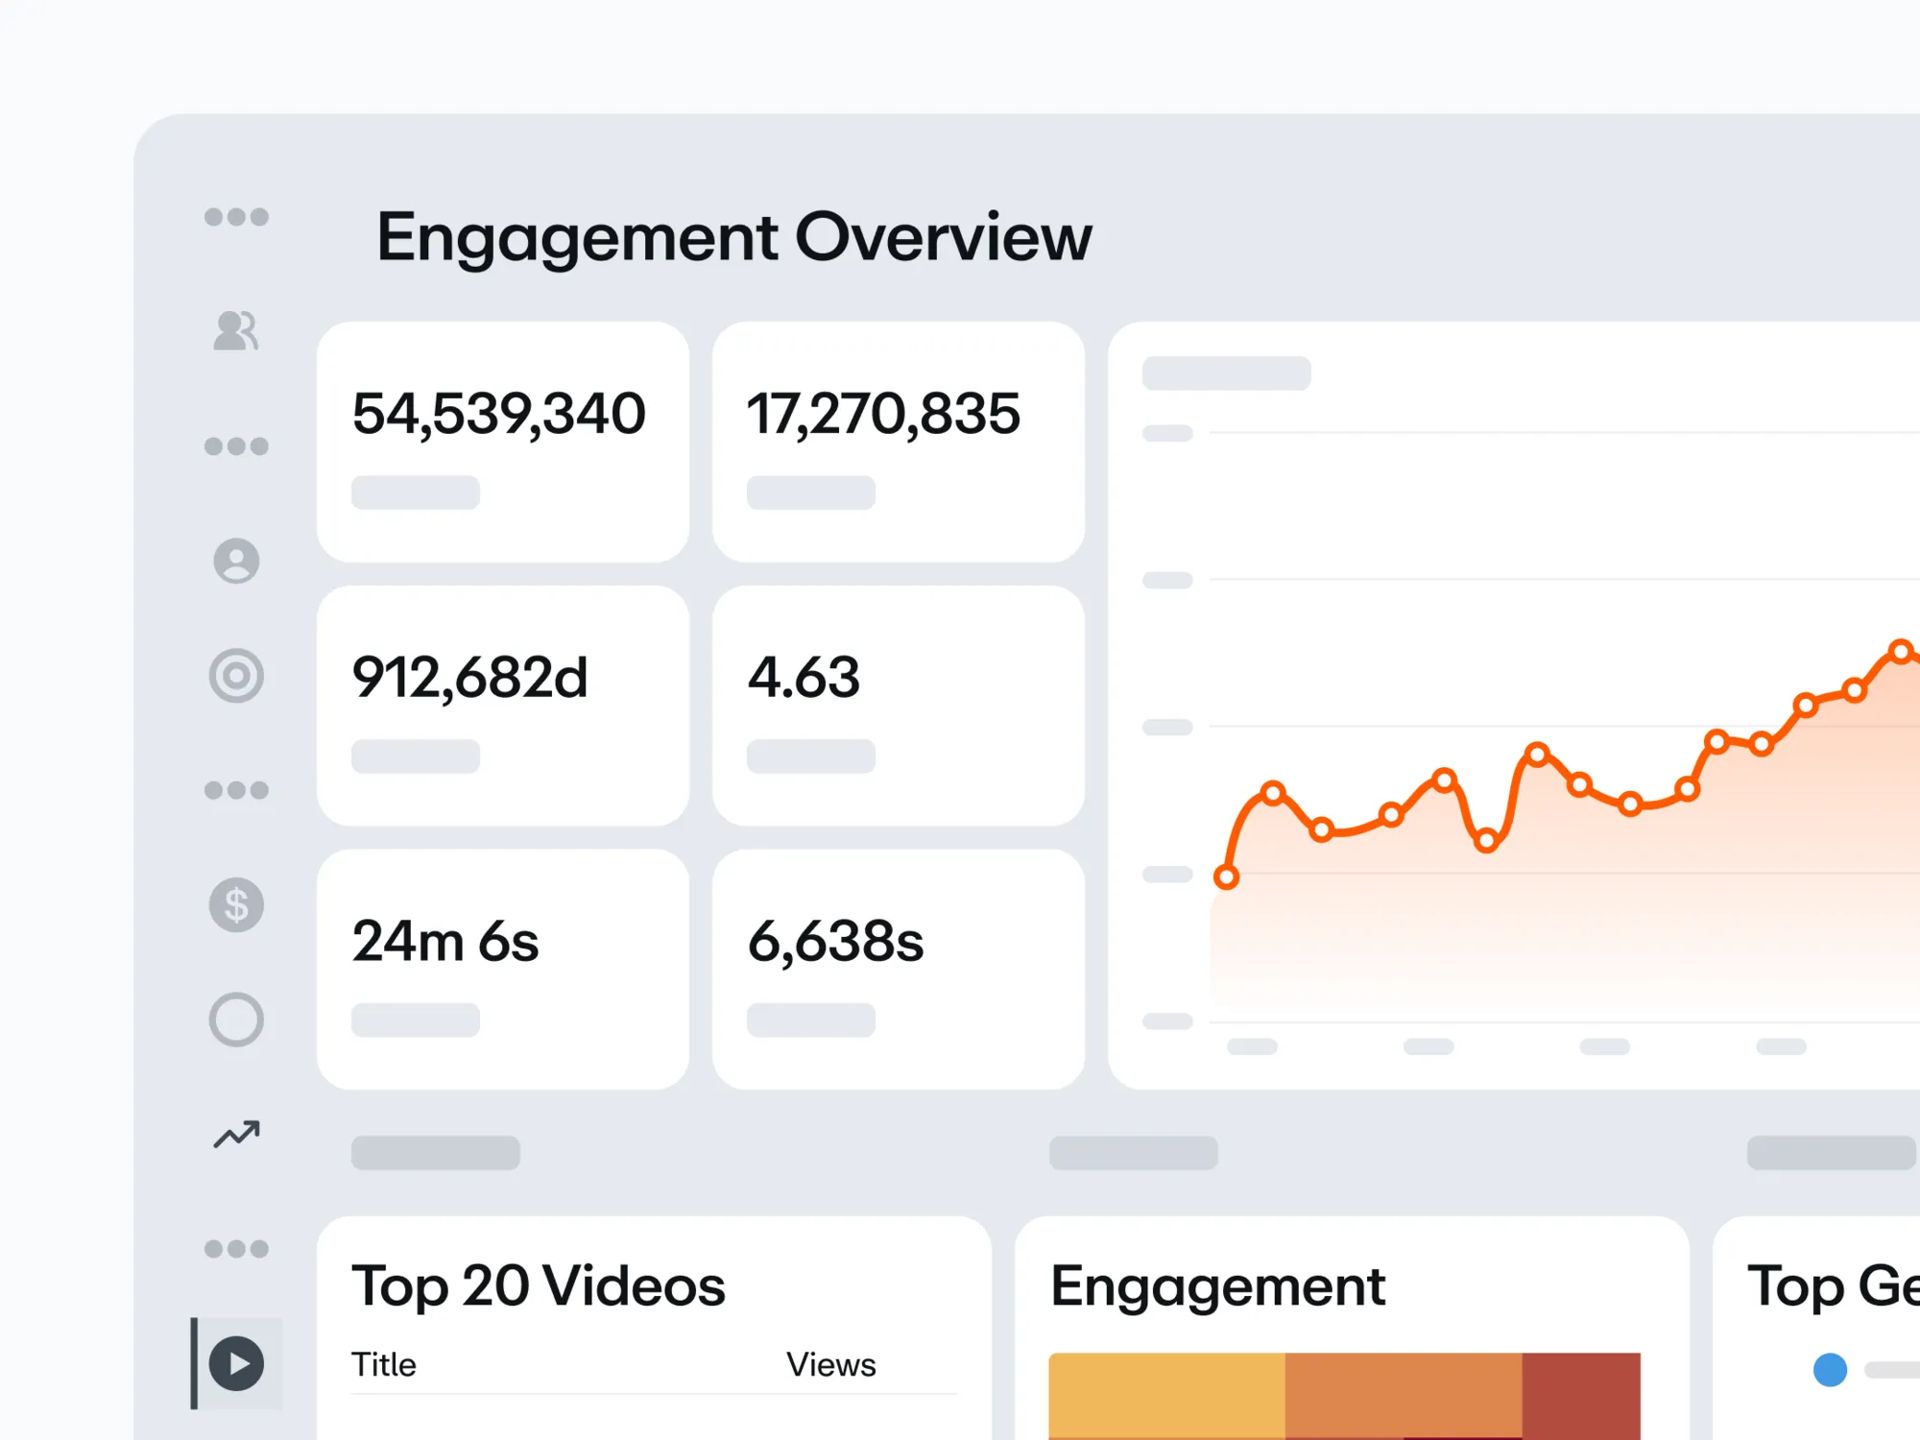Click the empty circle sidebar icon
Image resolution: width=1920 pixels, height=1440 pixels.
click(x=236, y=1020)
